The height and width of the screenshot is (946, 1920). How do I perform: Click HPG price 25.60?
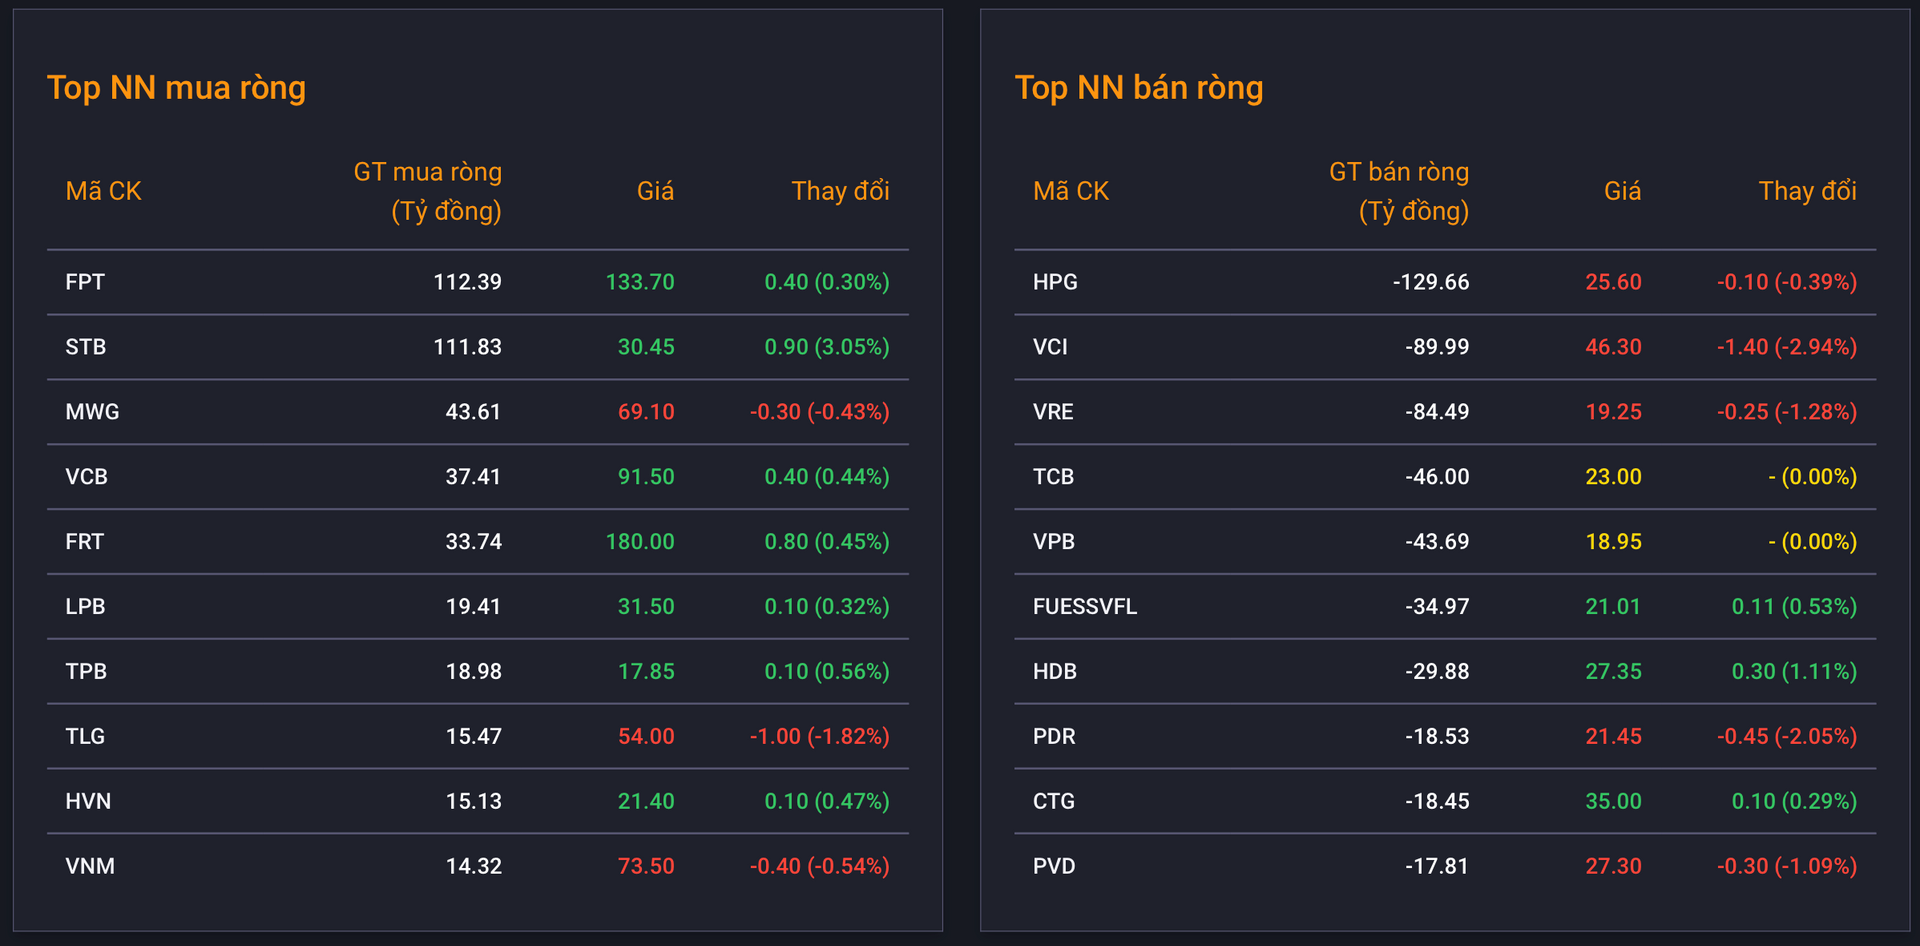click(1614, 282)
